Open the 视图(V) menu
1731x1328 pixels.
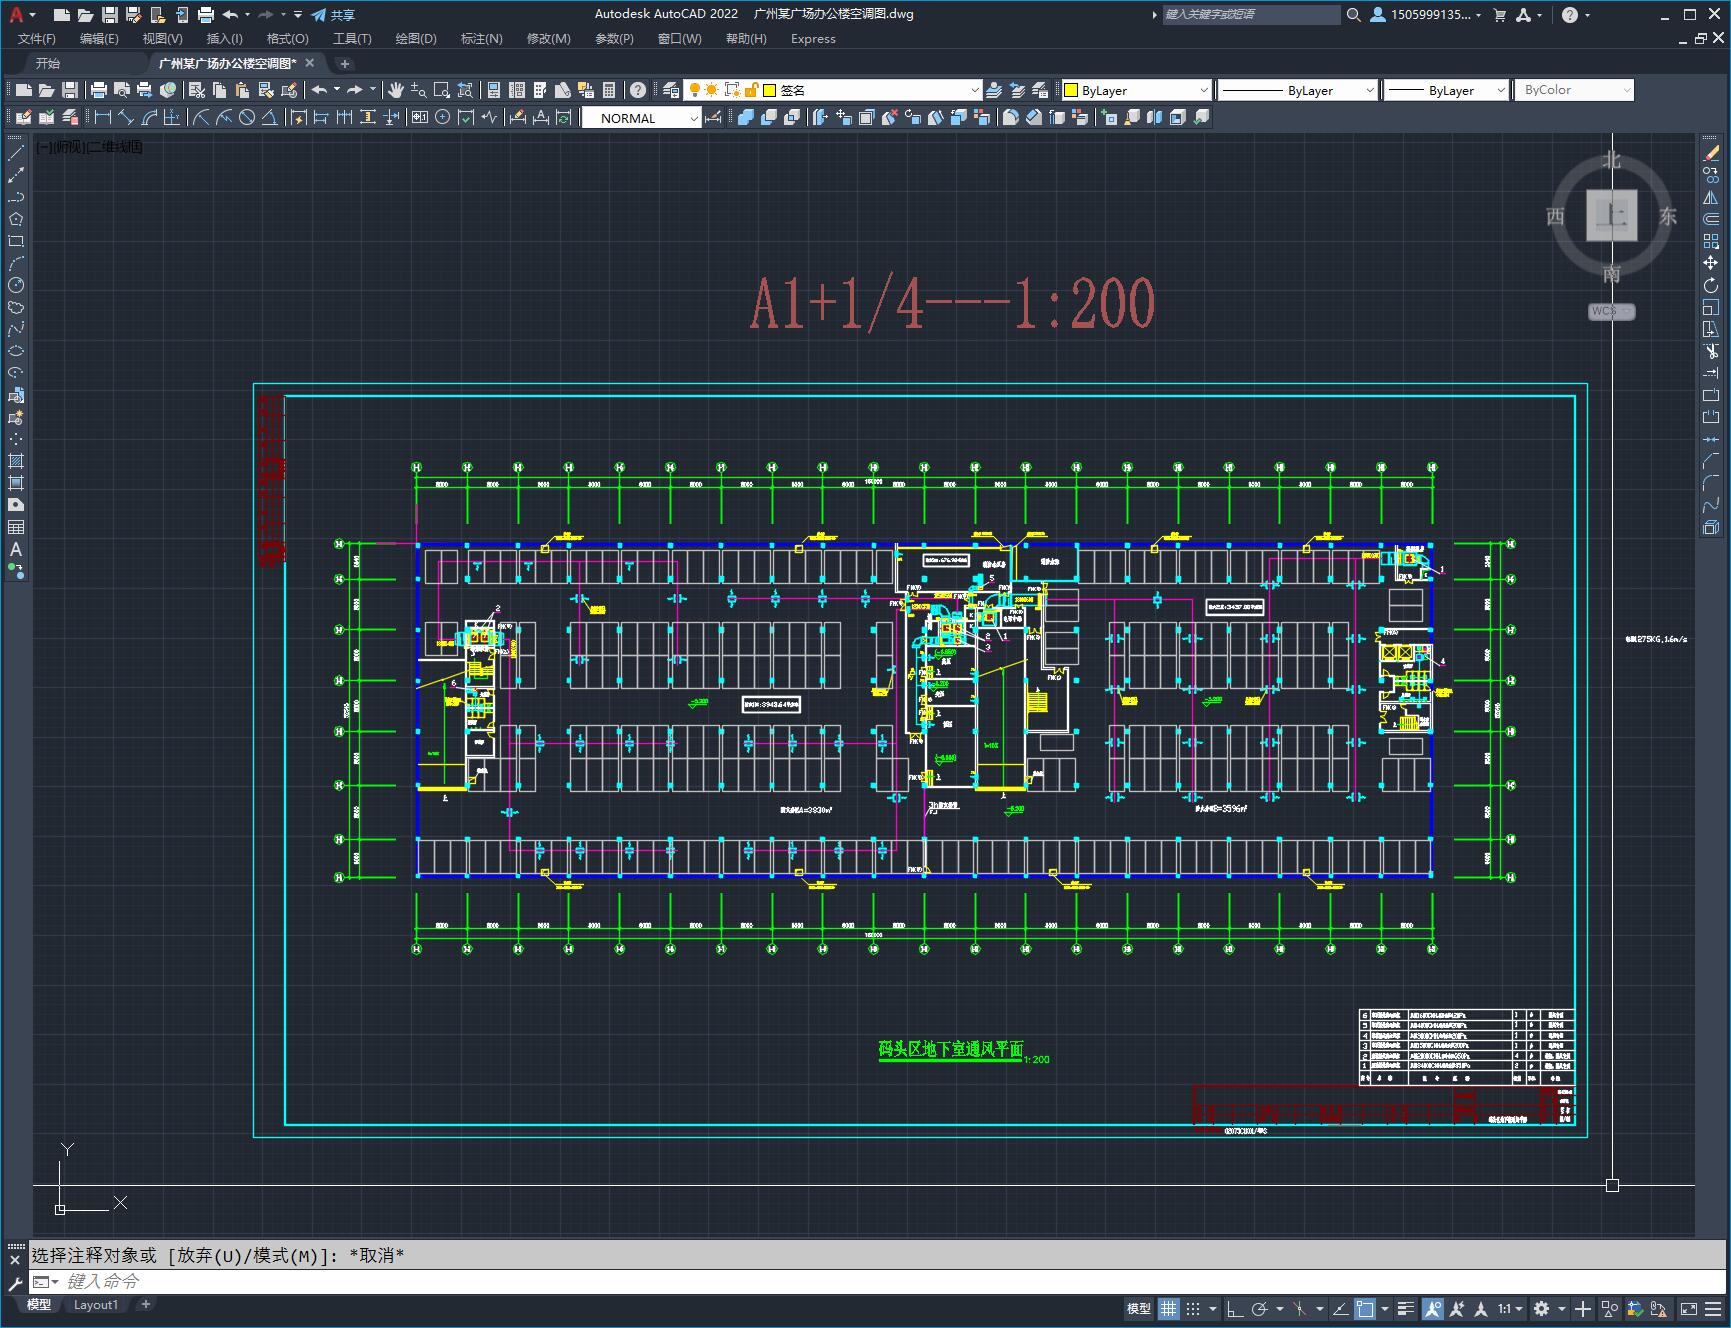click(162, 39)
